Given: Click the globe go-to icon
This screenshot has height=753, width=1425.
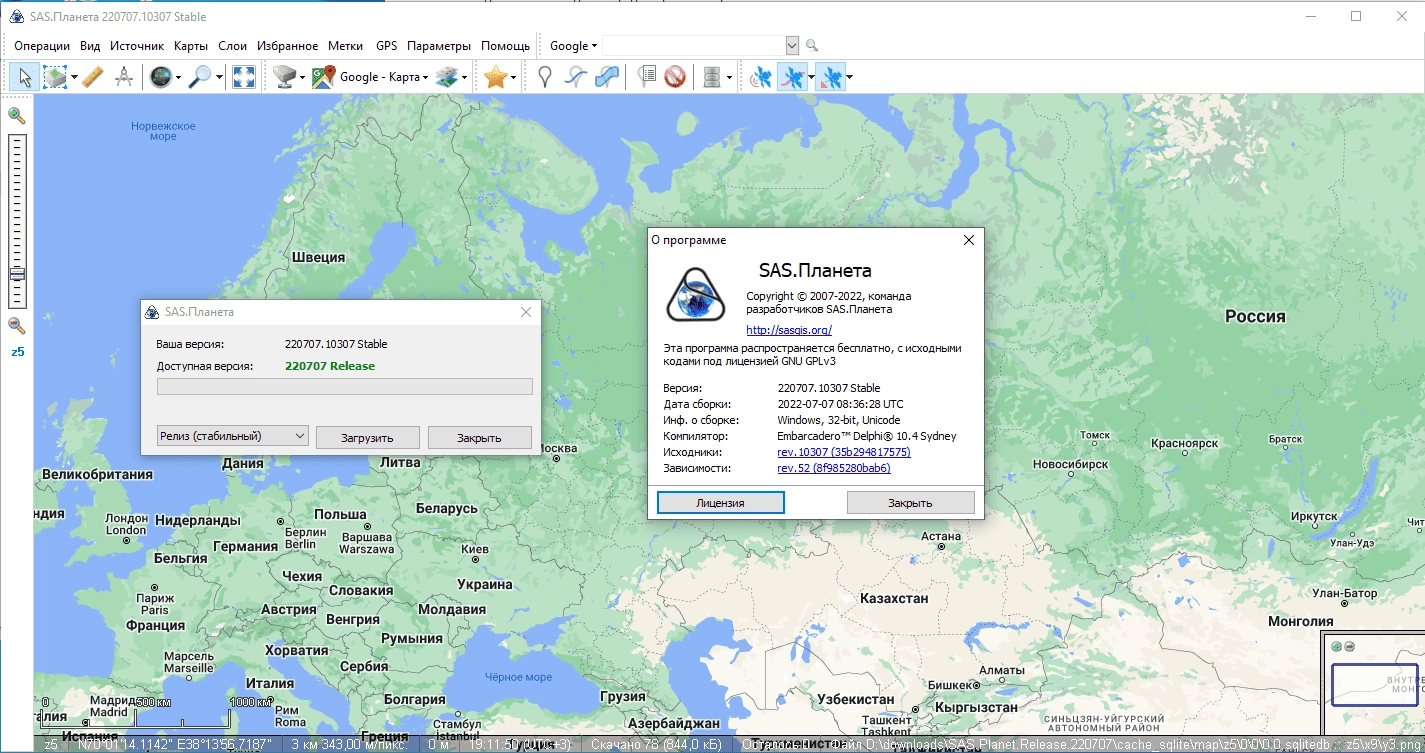Looking at the screenshot, I should click(x=160, y=77).
